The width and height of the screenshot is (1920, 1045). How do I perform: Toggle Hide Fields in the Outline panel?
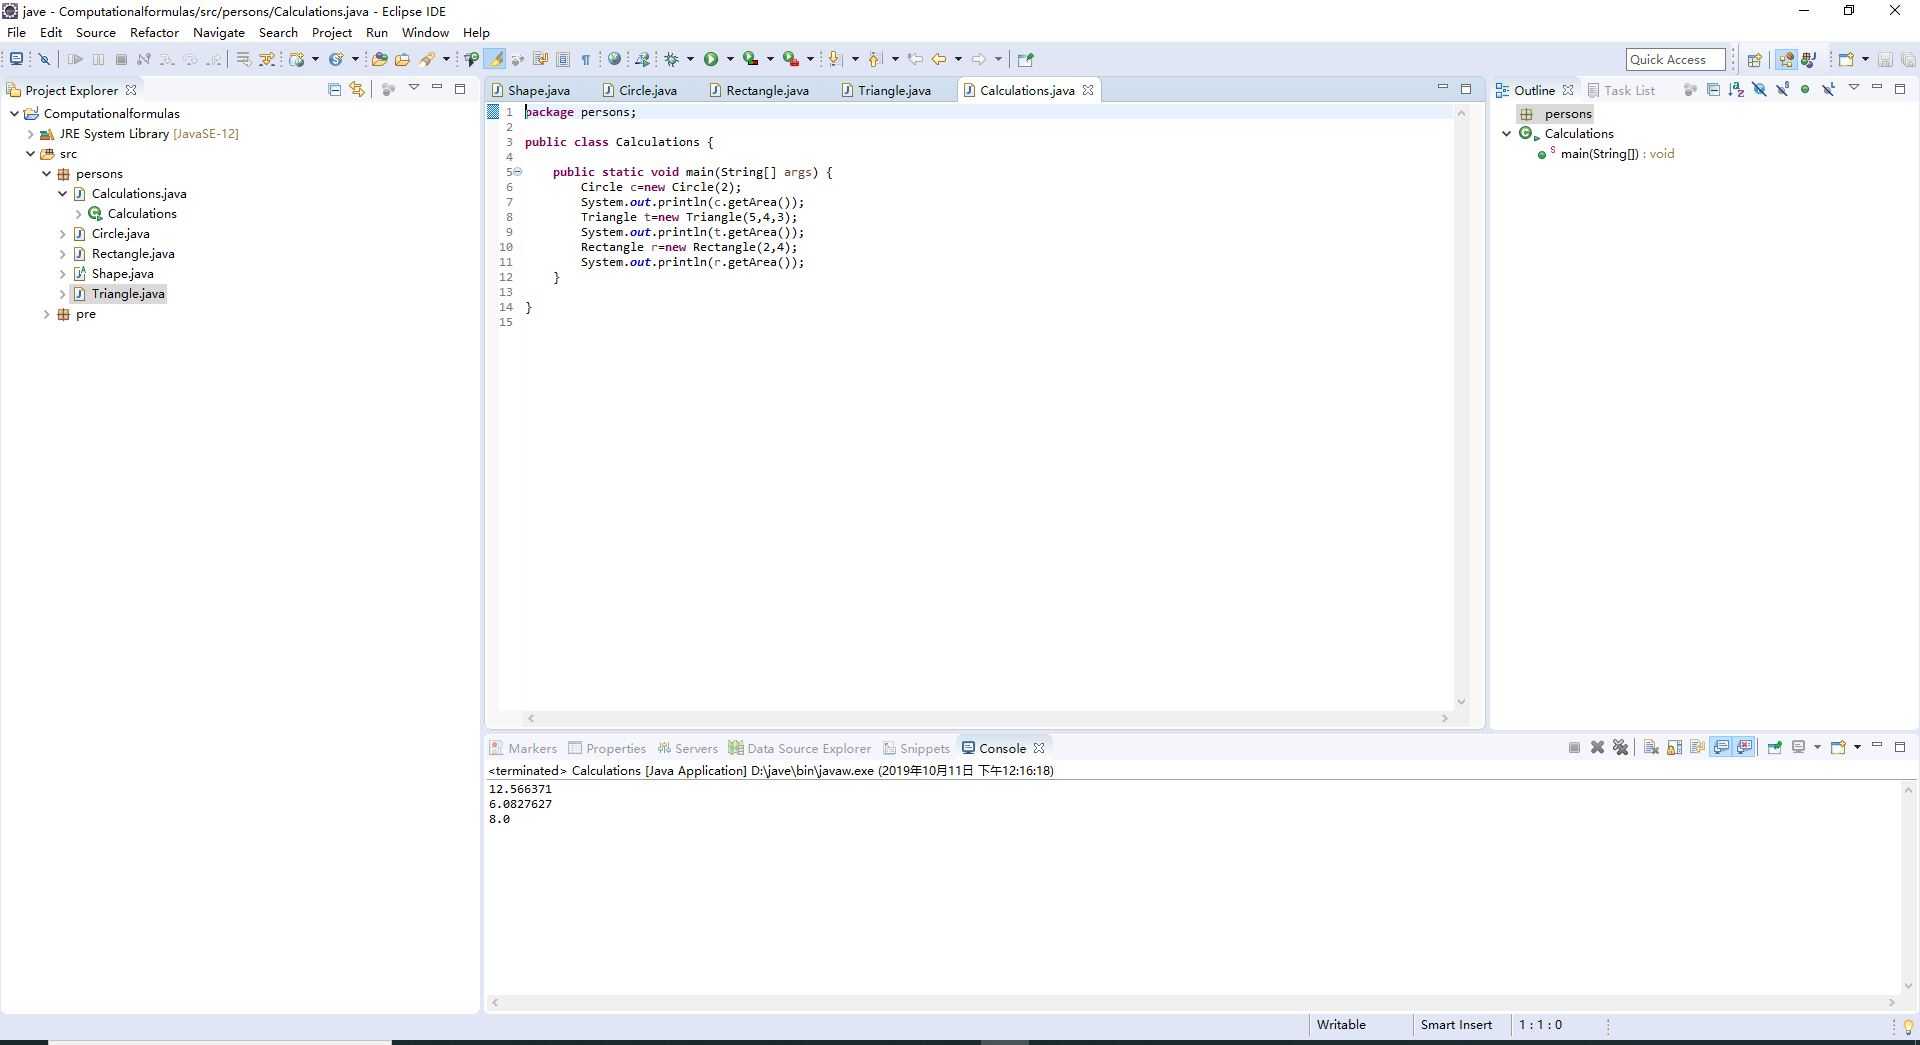click(x=1759, y=89)
